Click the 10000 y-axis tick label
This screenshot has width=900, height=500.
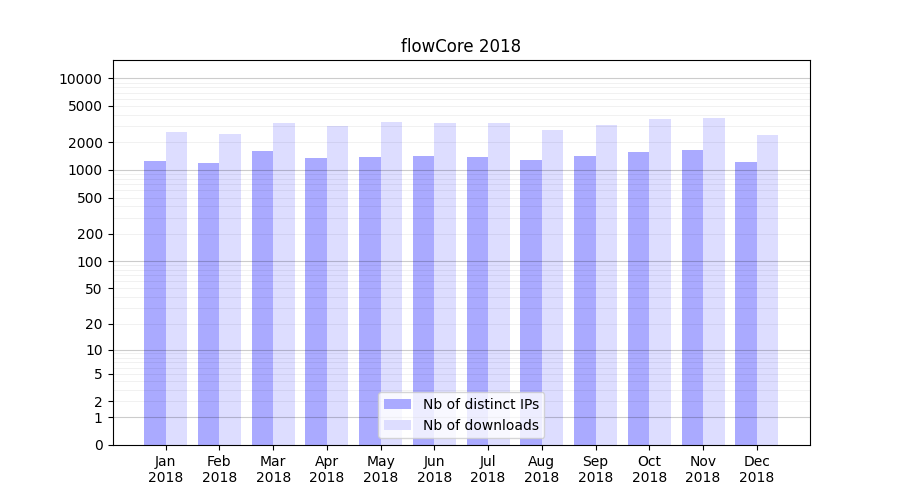(80, 79)
